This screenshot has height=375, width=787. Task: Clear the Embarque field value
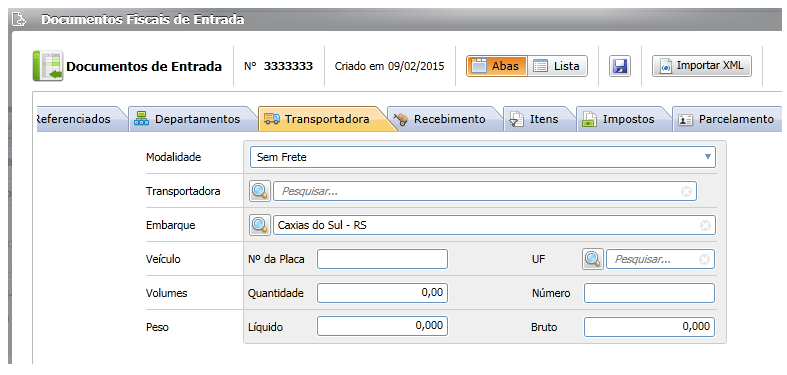pyautogui.click(x=705, y=226)
